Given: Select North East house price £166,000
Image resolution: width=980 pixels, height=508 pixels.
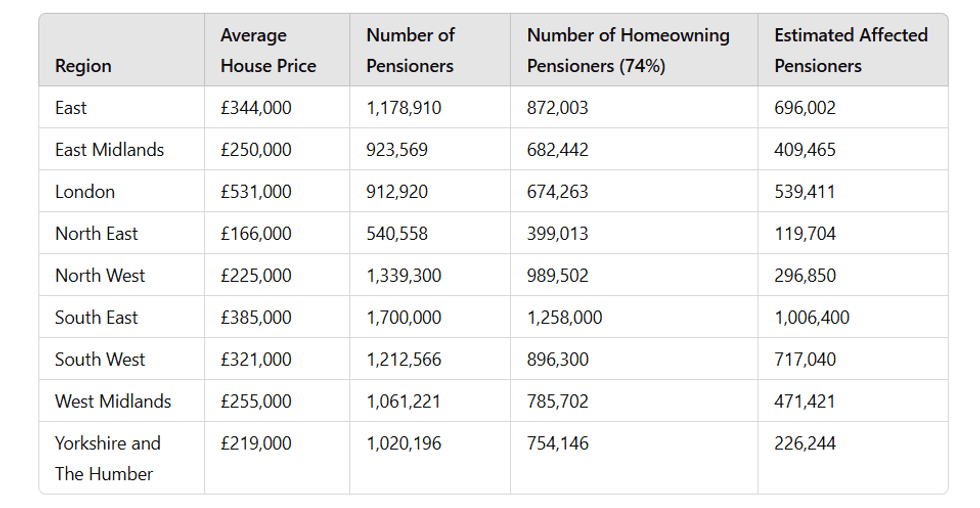Looking at the screenshot, I should (x=256, y=234).
